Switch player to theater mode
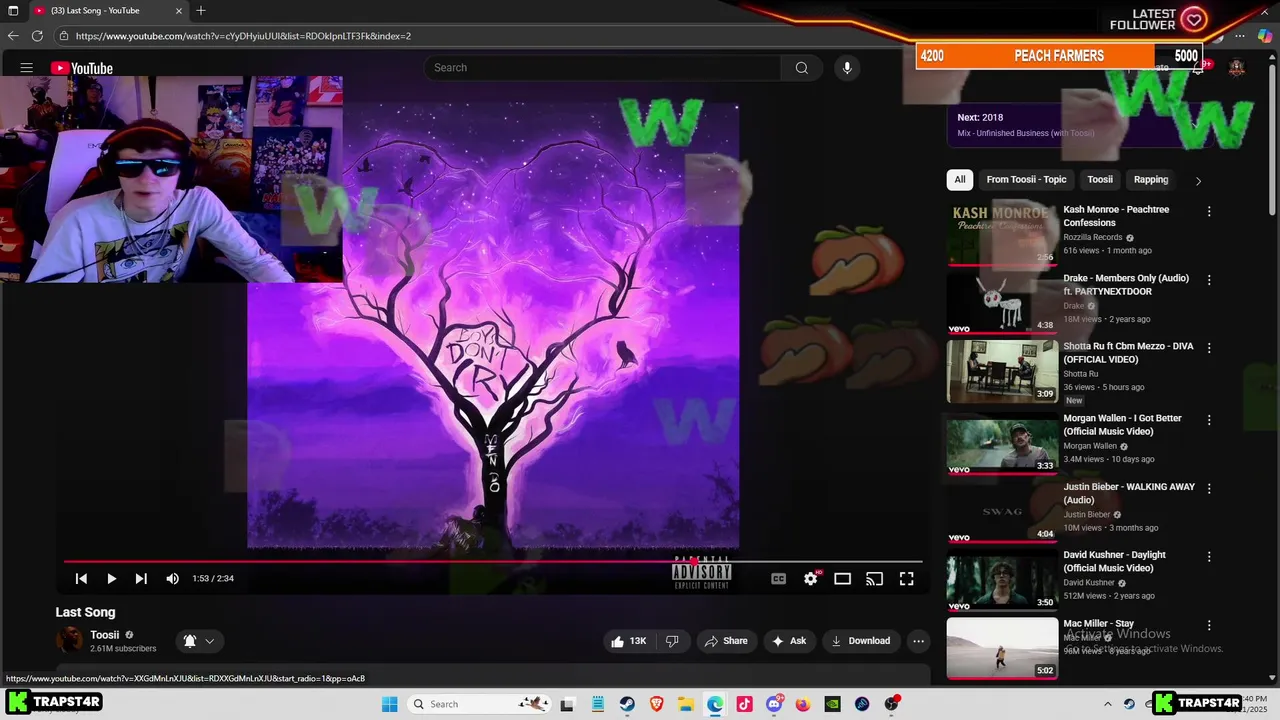 click(843, 579)
